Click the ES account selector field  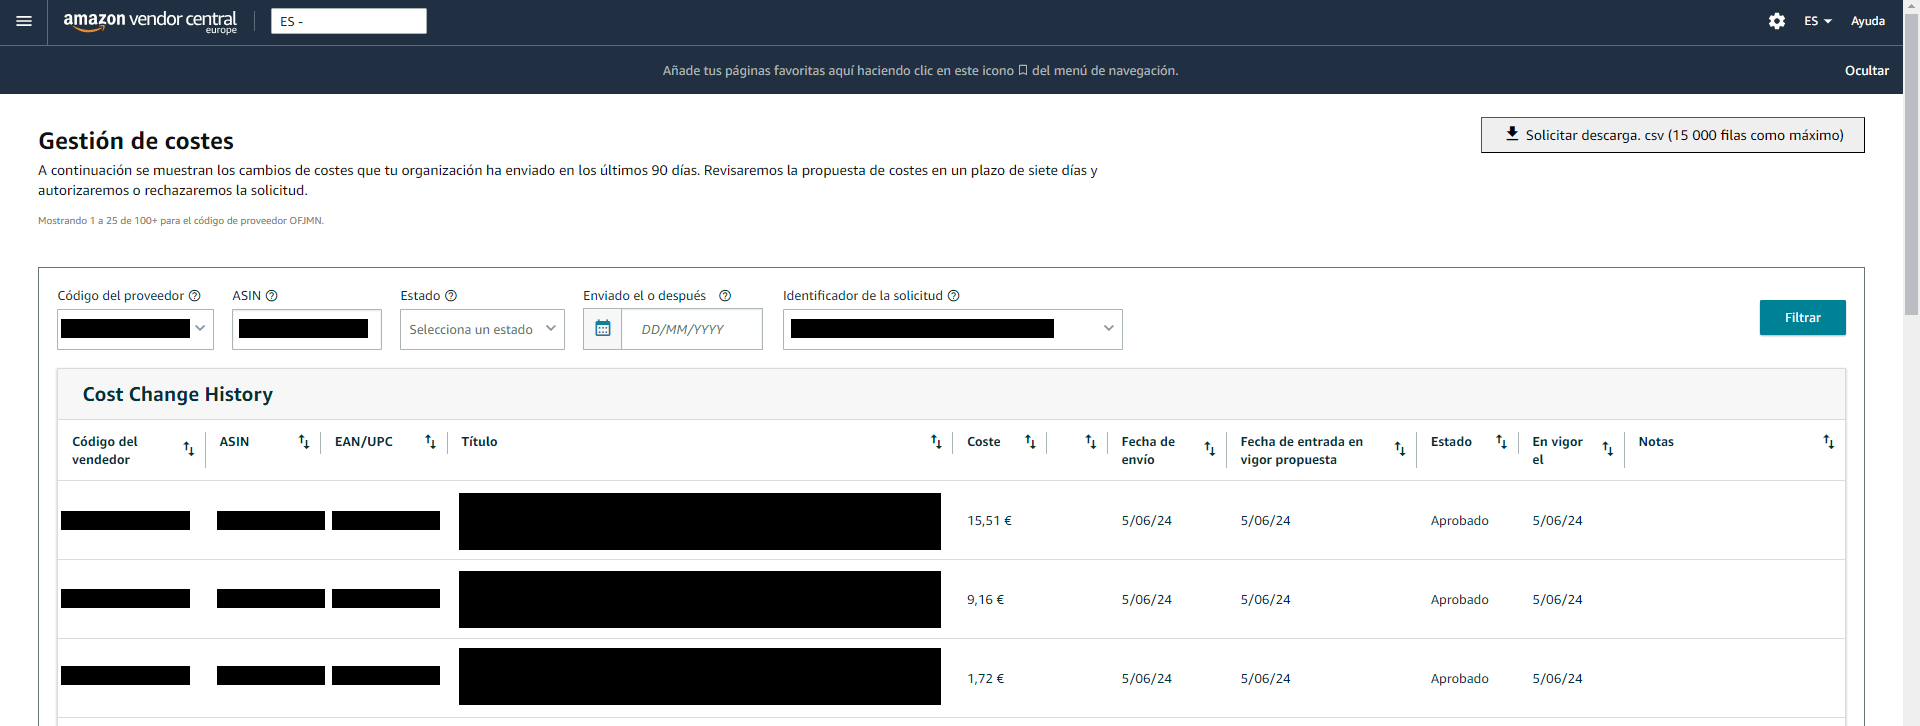349,21
